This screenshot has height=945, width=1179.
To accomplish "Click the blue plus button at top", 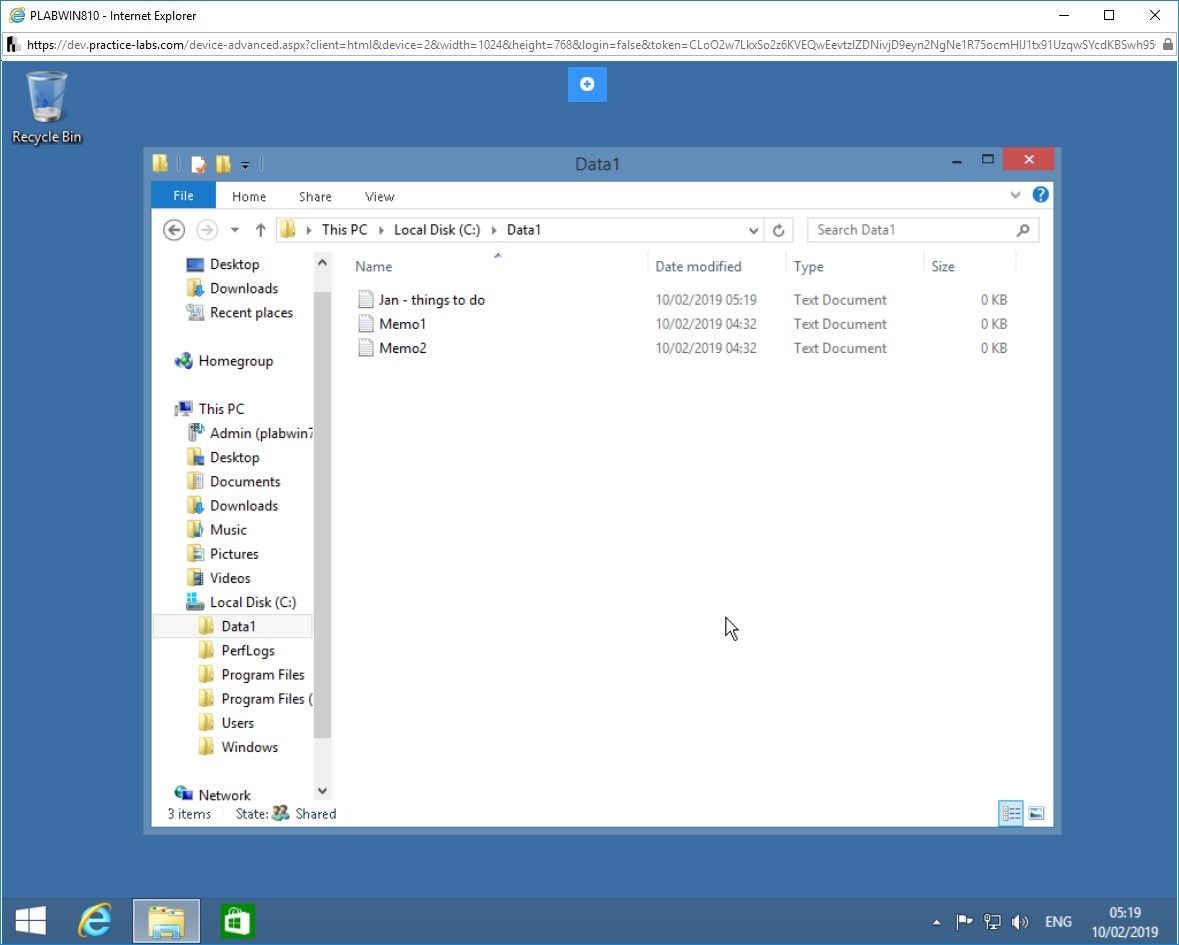I will point(587,84).
